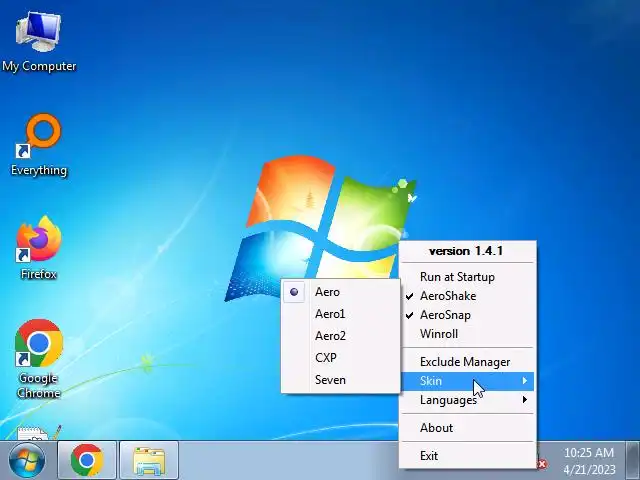Open the About entry
This screenshot has height=480, width=640.
[468, 428]
